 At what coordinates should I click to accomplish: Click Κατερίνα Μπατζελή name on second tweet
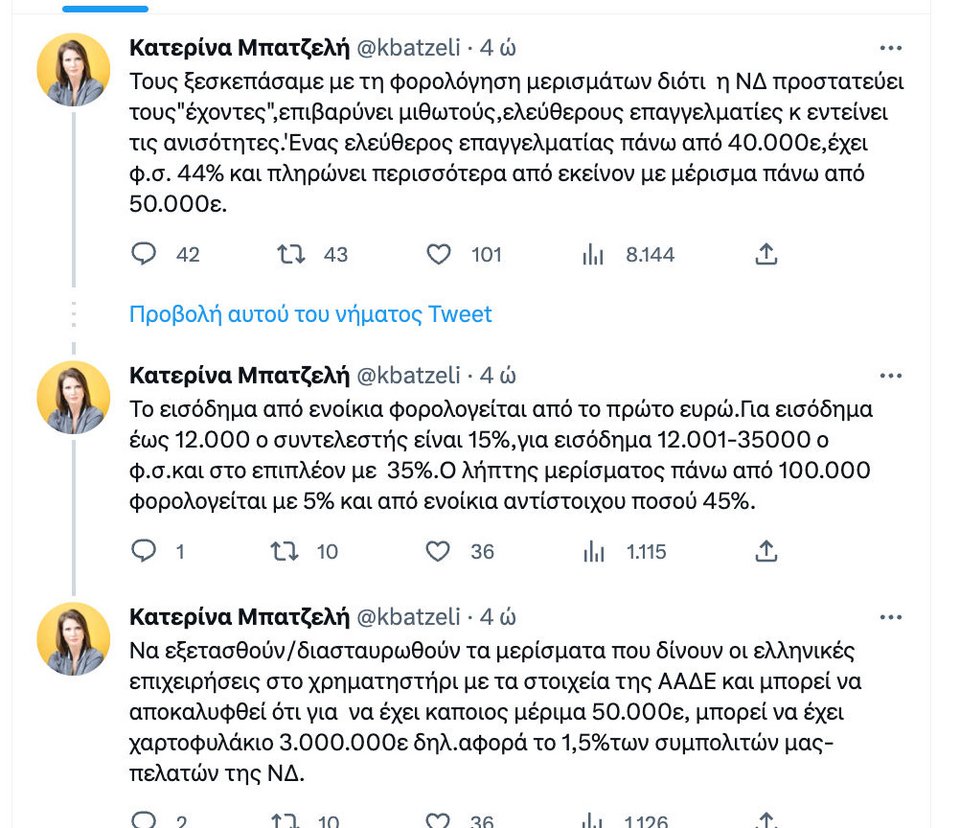[239, 376]
